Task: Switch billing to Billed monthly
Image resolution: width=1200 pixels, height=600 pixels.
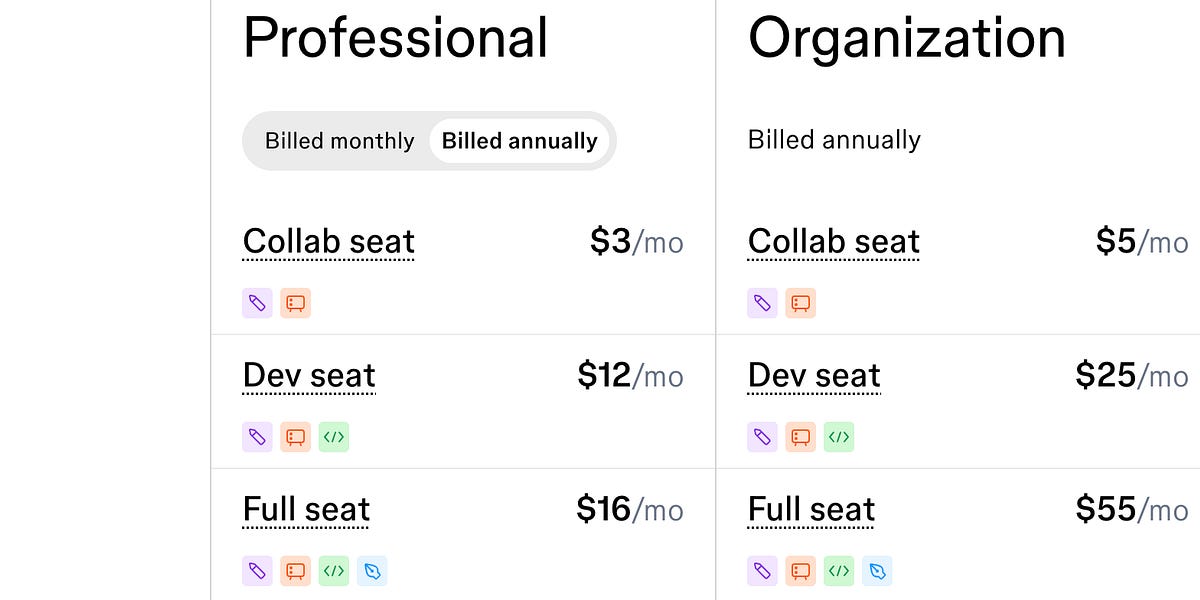Action: click(338, 141)
